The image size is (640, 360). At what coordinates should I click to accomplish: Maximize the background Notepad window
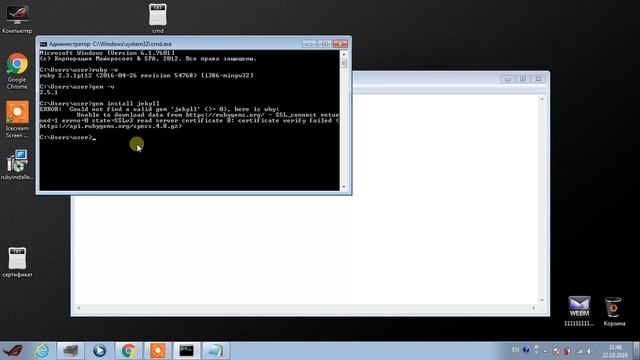[523, 79]
